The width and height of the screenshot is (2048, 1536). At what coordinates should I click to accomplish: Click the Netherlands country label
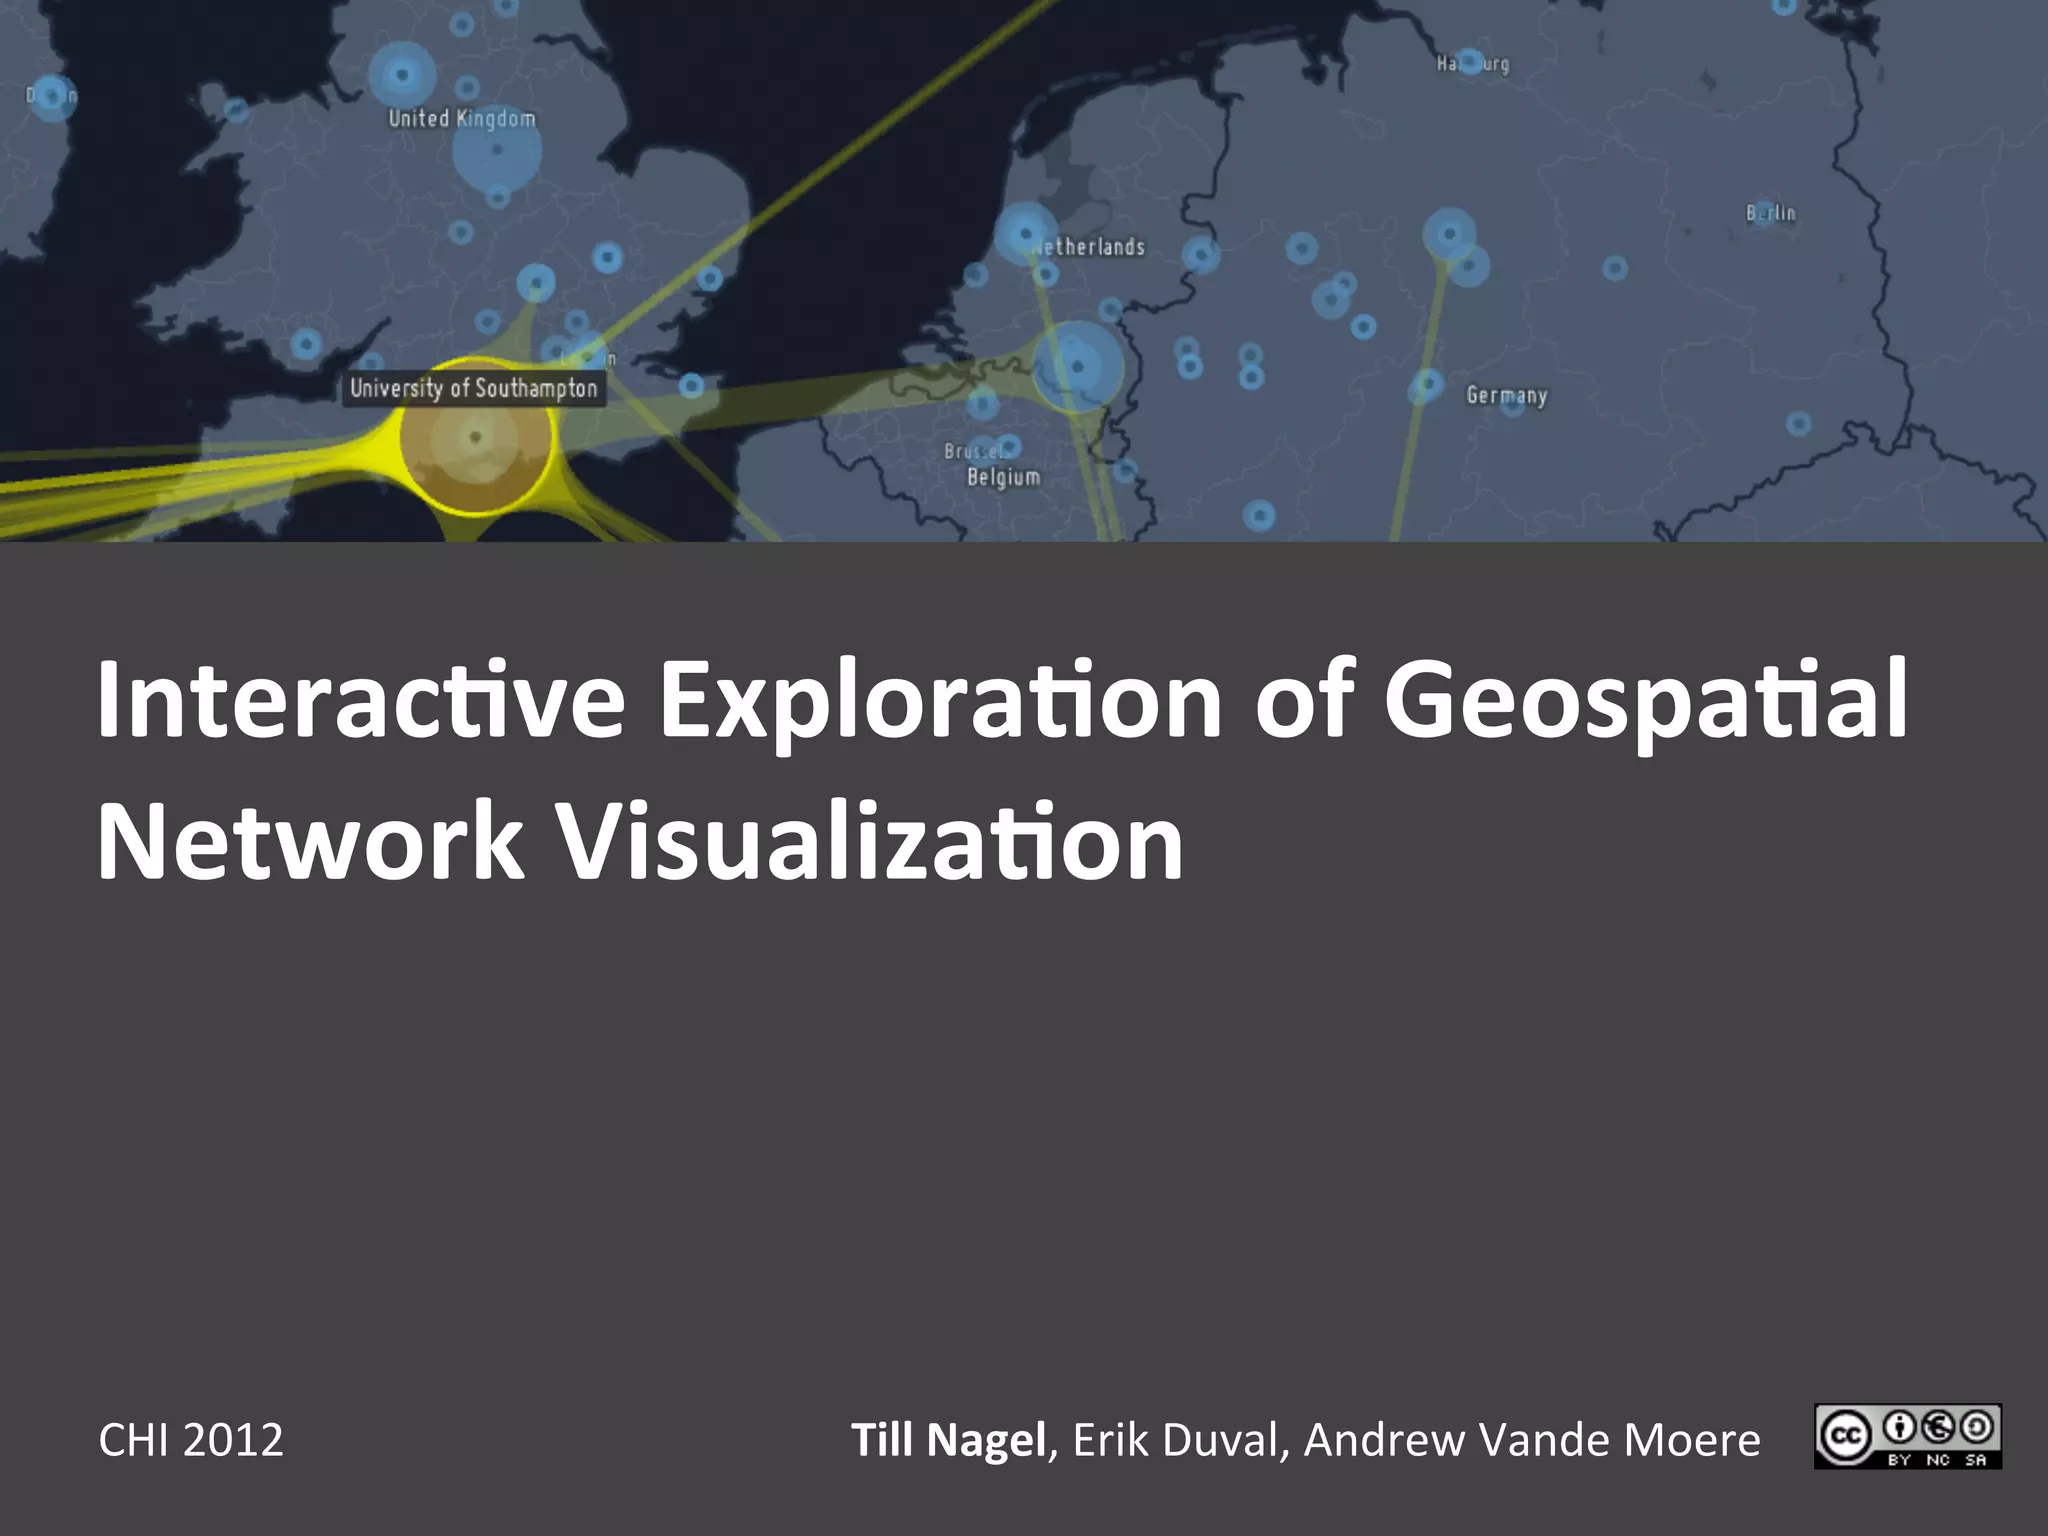pyautogui.click(x=1090, y=247)
